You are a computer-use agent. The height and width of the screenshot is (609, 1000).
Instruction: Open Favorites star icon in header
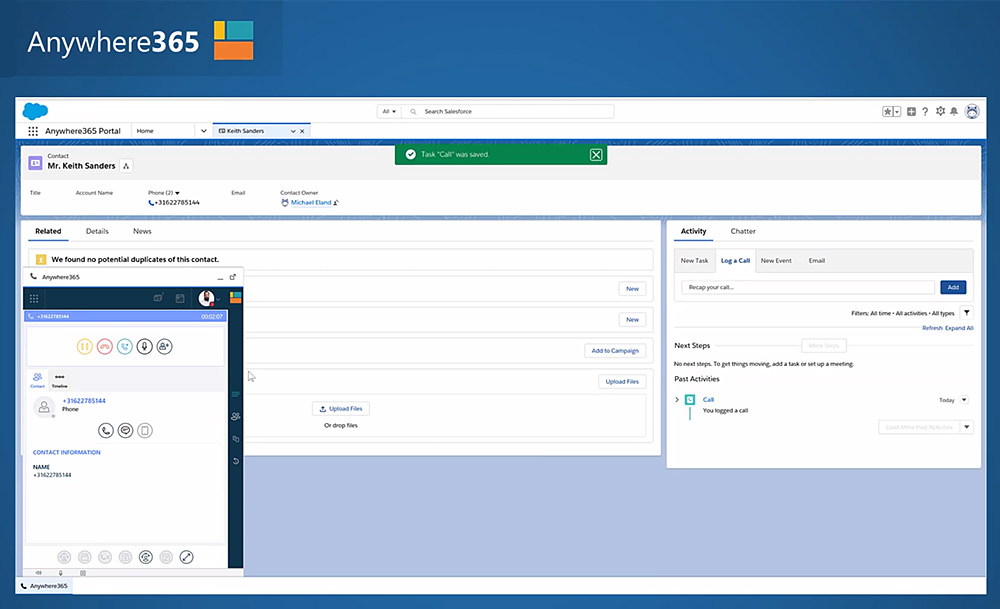tap(887, 112)
